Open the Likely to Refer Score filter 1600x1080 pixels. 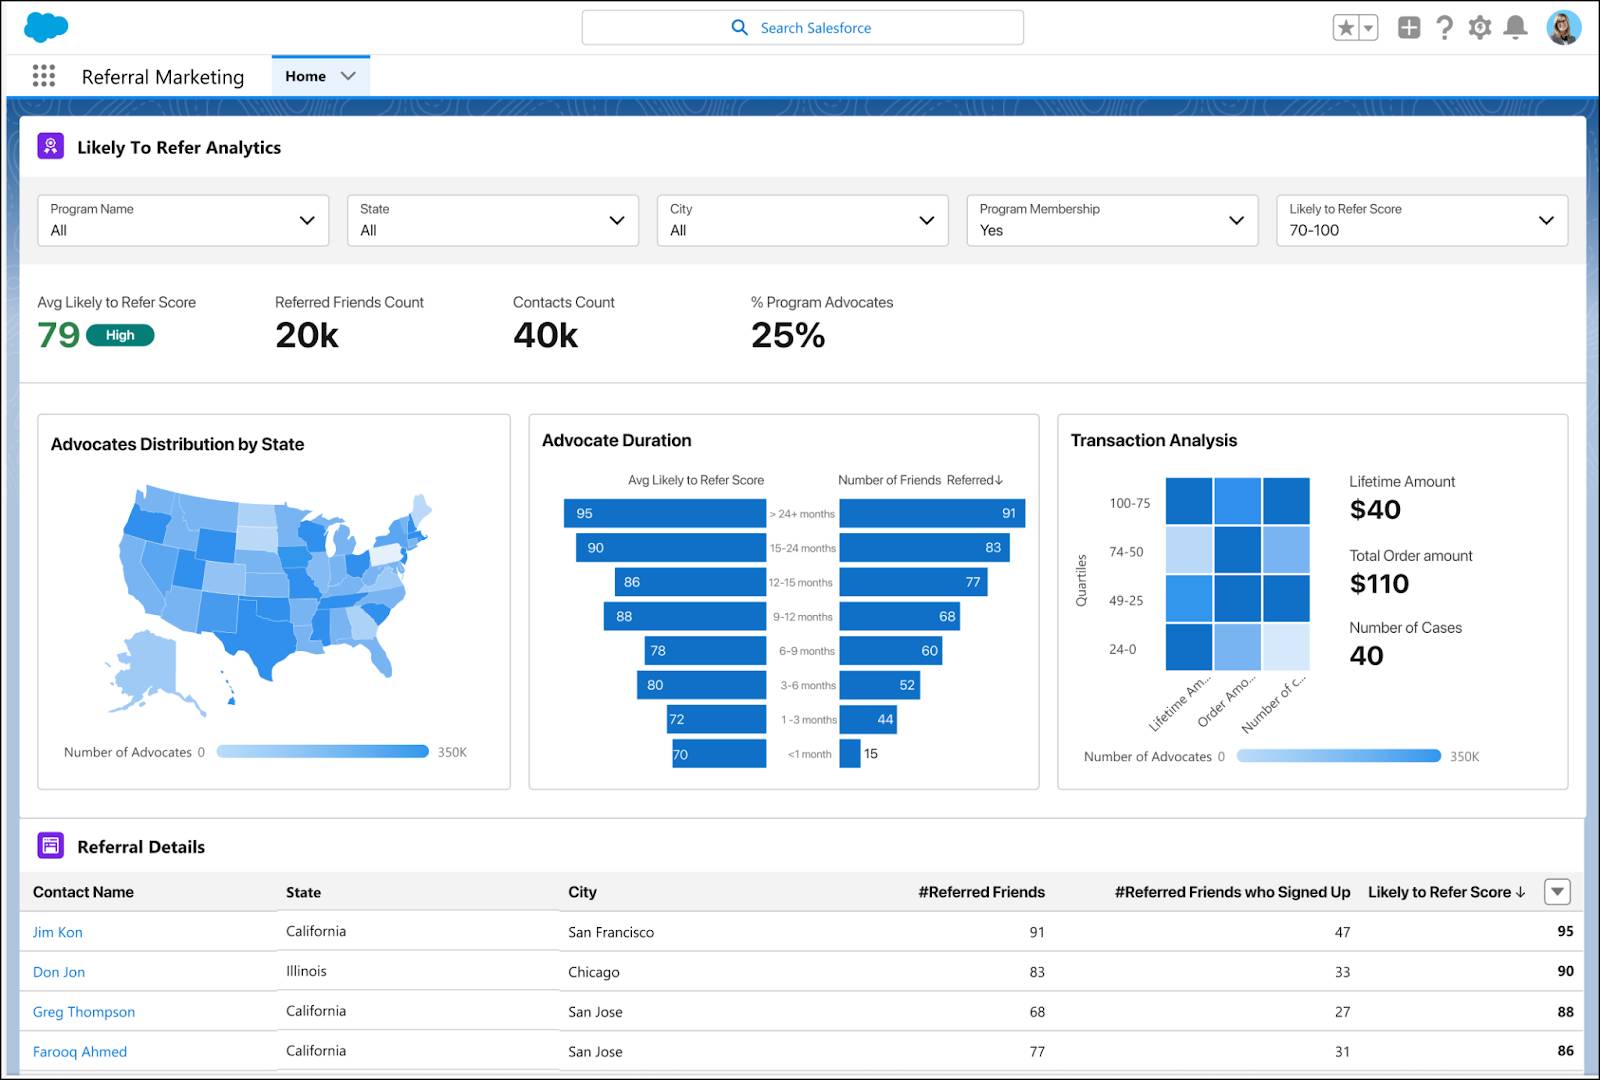1546,220
